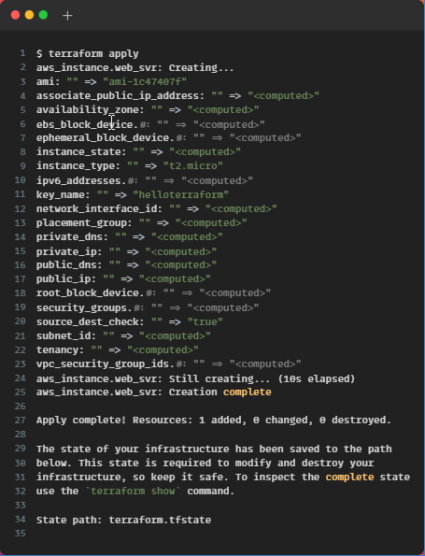The height and width of the screenshot is (556, 425).
Task: Select the ami value "ami-1c47407f"
Action: click(x=145, y=82)
